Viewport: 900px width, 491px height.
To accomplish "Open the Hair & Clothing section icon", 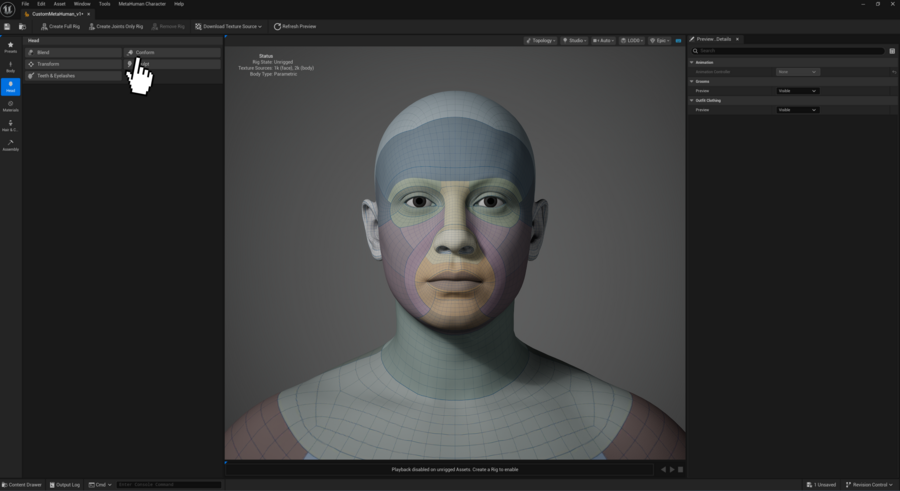I will (x=10, y=126).
